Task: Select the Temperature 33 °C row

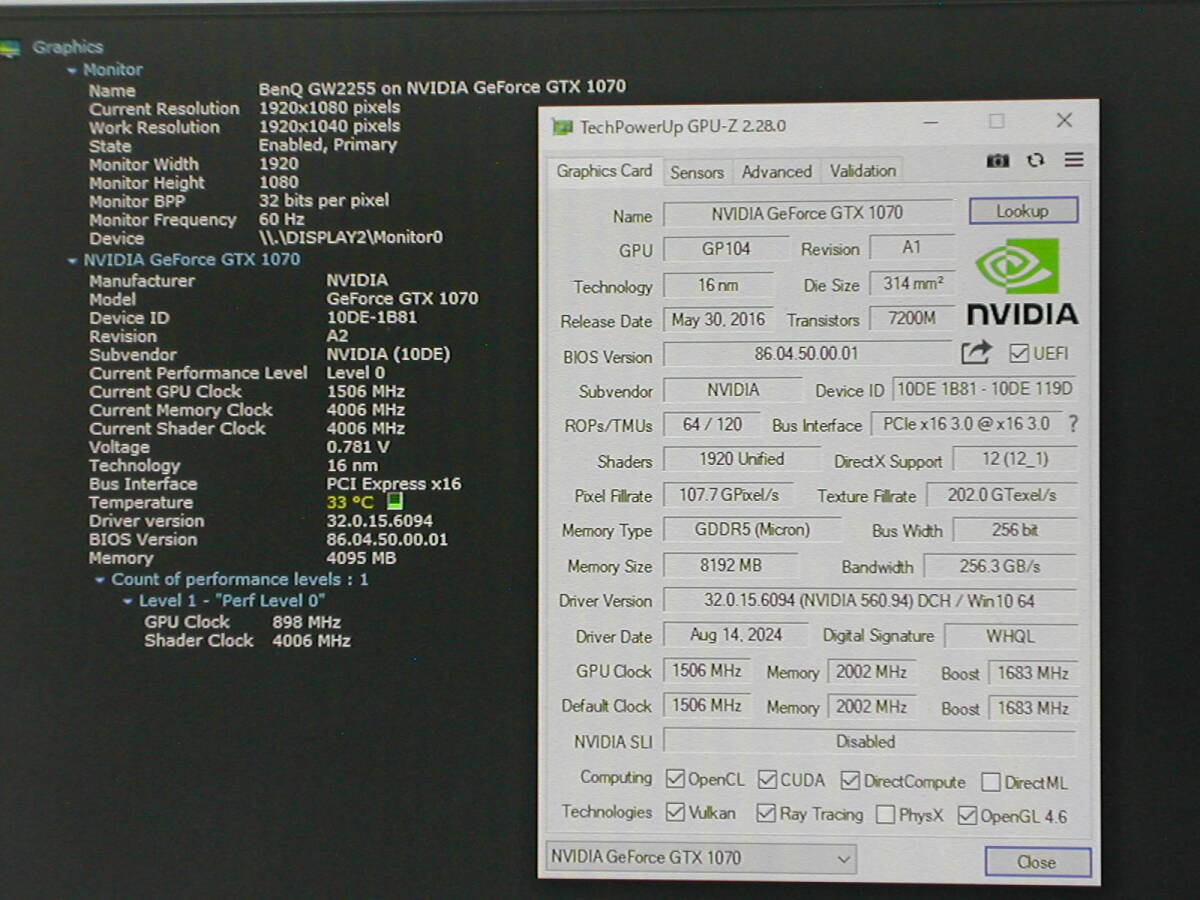Action: [245, 502]
